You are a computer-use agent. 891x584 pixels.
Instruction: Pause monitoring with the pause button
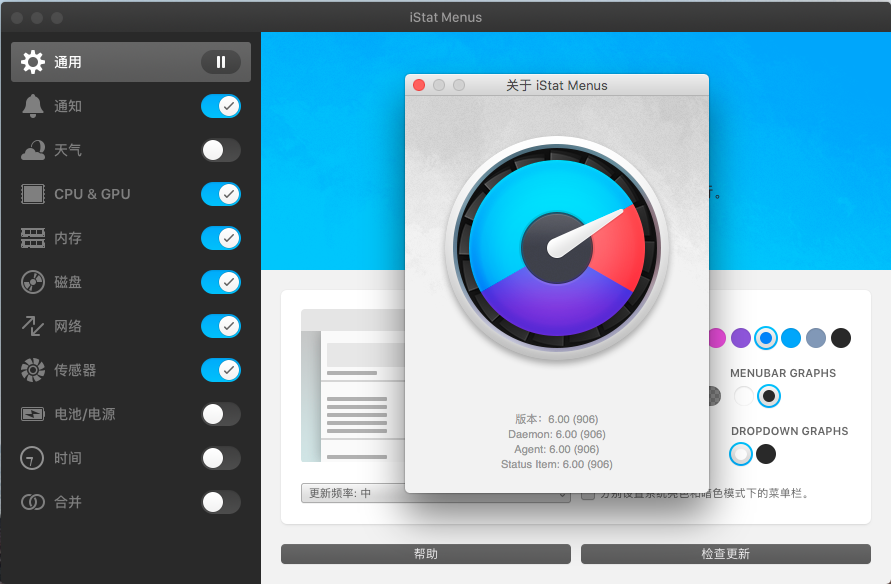(x=221, y=62)
